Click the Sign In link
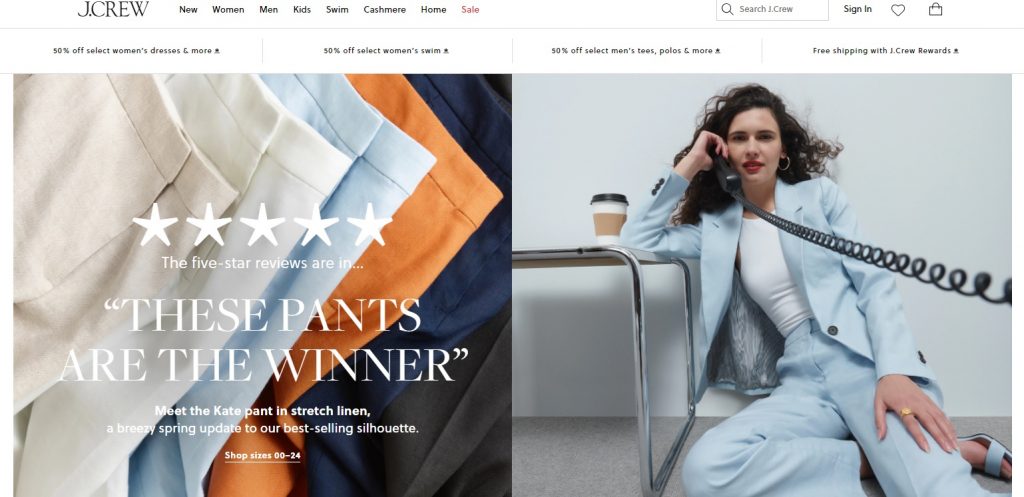The image size is (1024, 497). (857, 9)
